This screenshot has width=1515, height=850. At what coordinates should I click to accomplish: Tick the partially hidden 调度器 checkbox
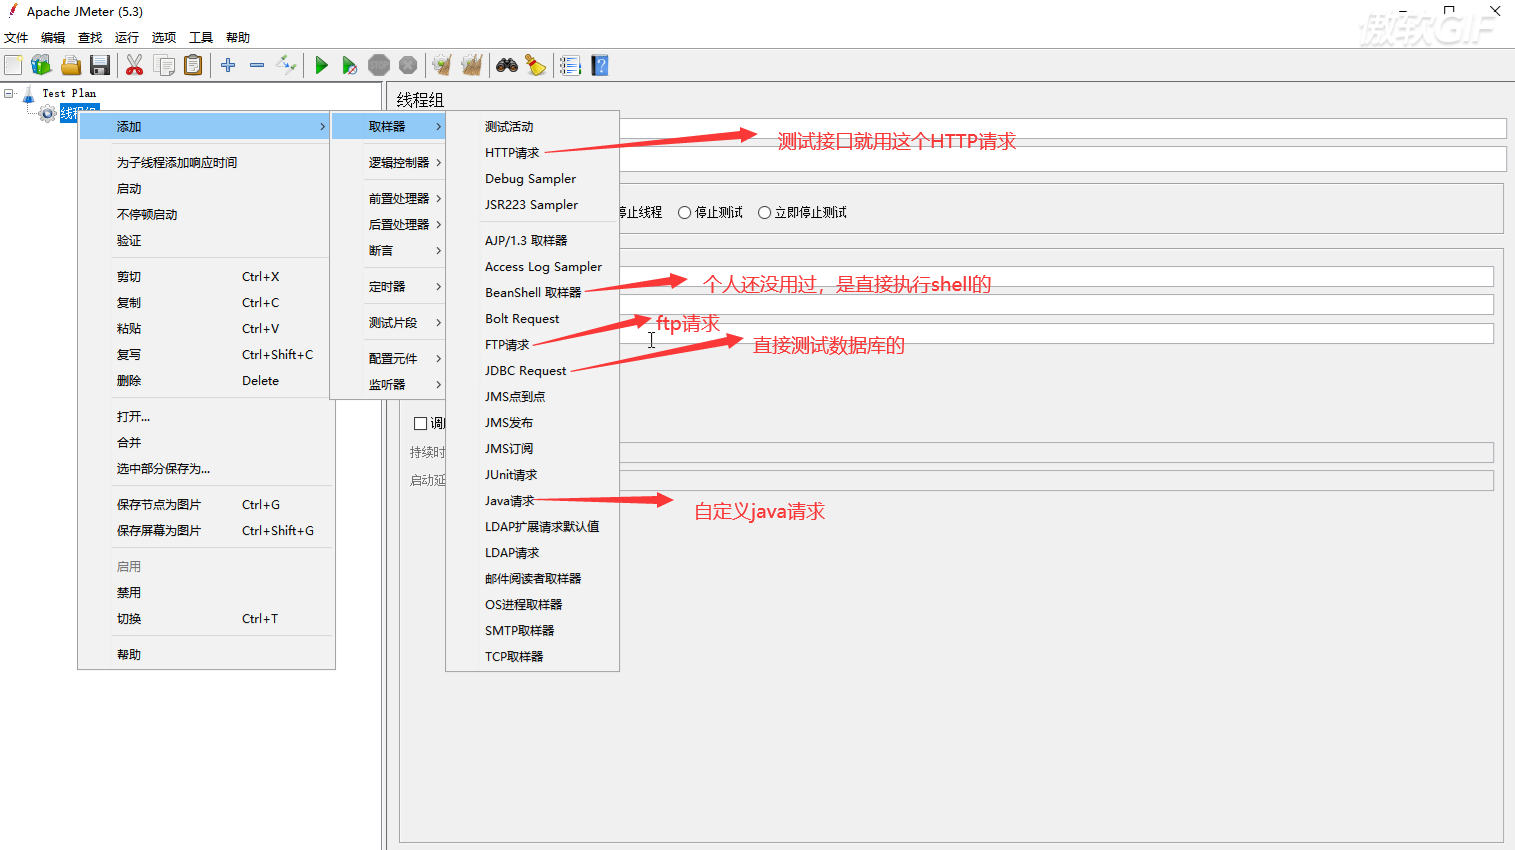(421, 424)
